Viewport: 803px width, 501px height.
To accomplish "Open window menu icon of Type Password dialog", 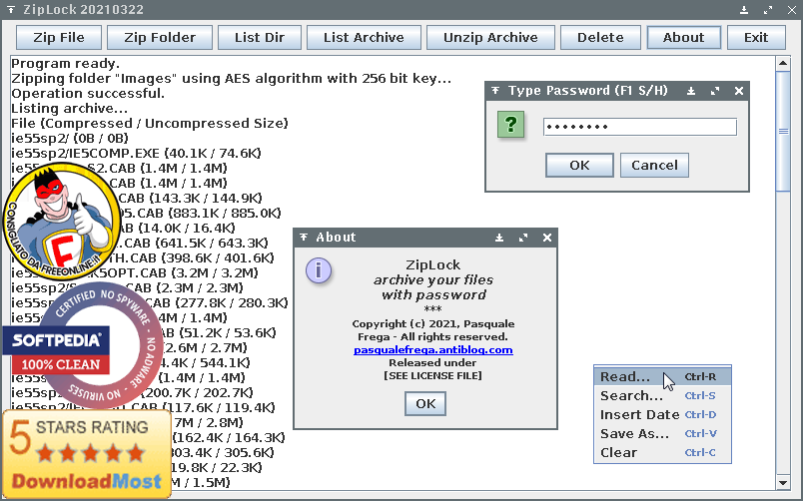I will [x=496, y=91].
